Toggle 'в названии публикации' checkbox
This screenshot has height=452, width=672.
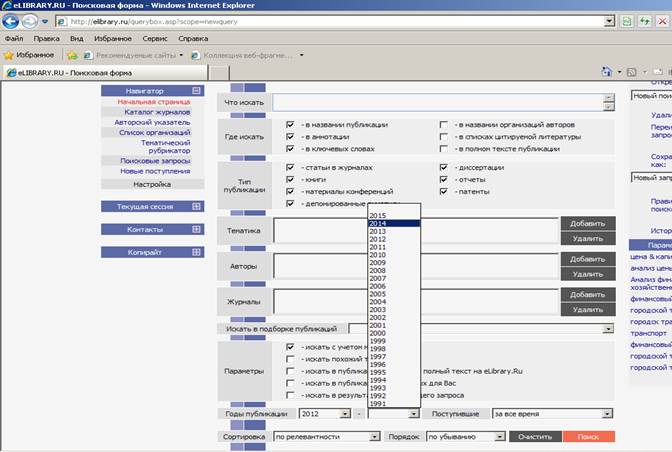tap(290, 125)
